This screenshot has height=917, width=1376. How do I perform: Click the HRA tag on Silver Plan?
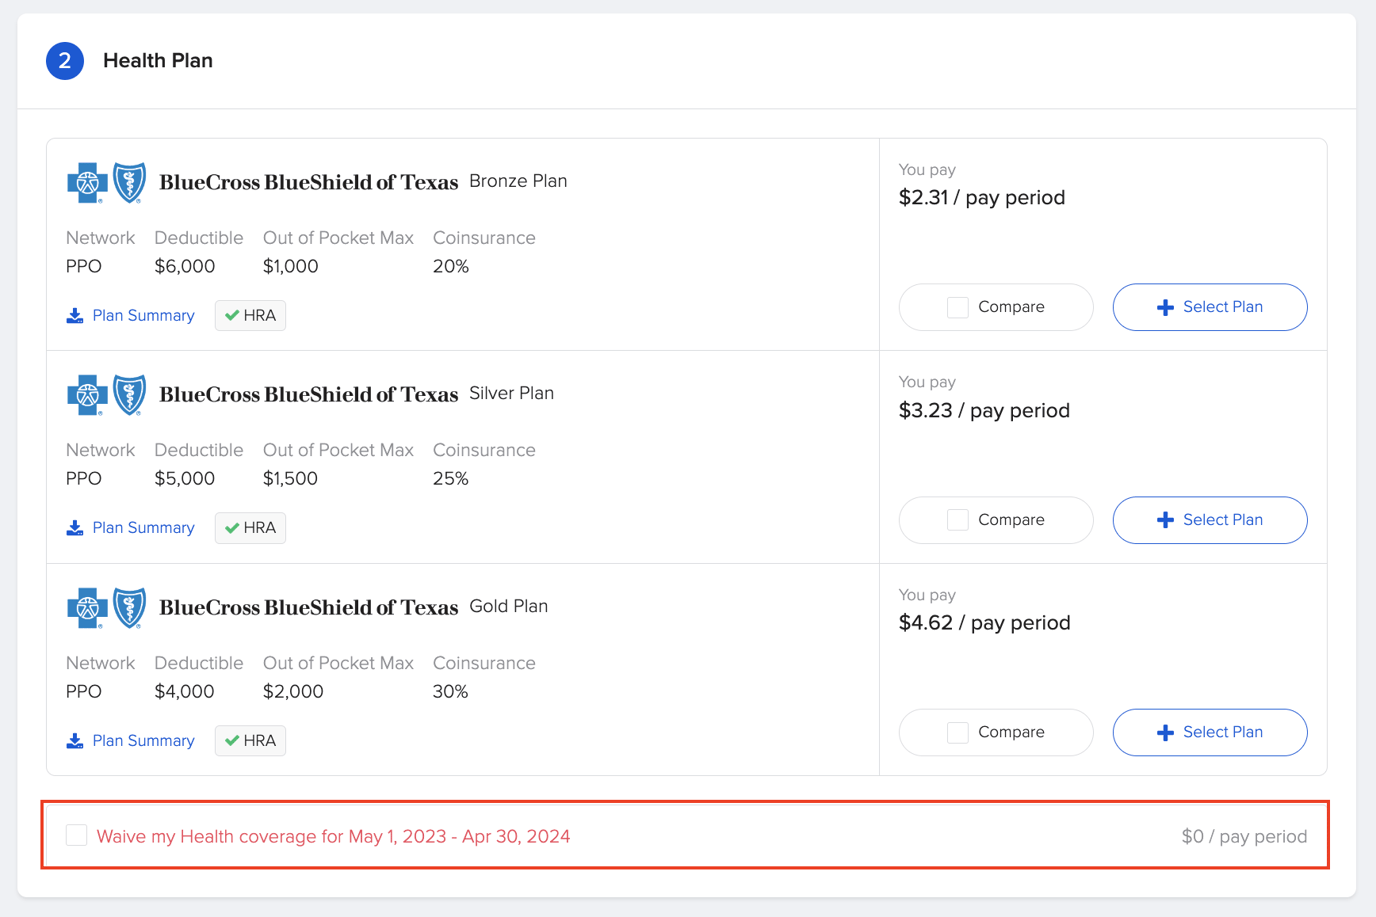coord(250,528)
